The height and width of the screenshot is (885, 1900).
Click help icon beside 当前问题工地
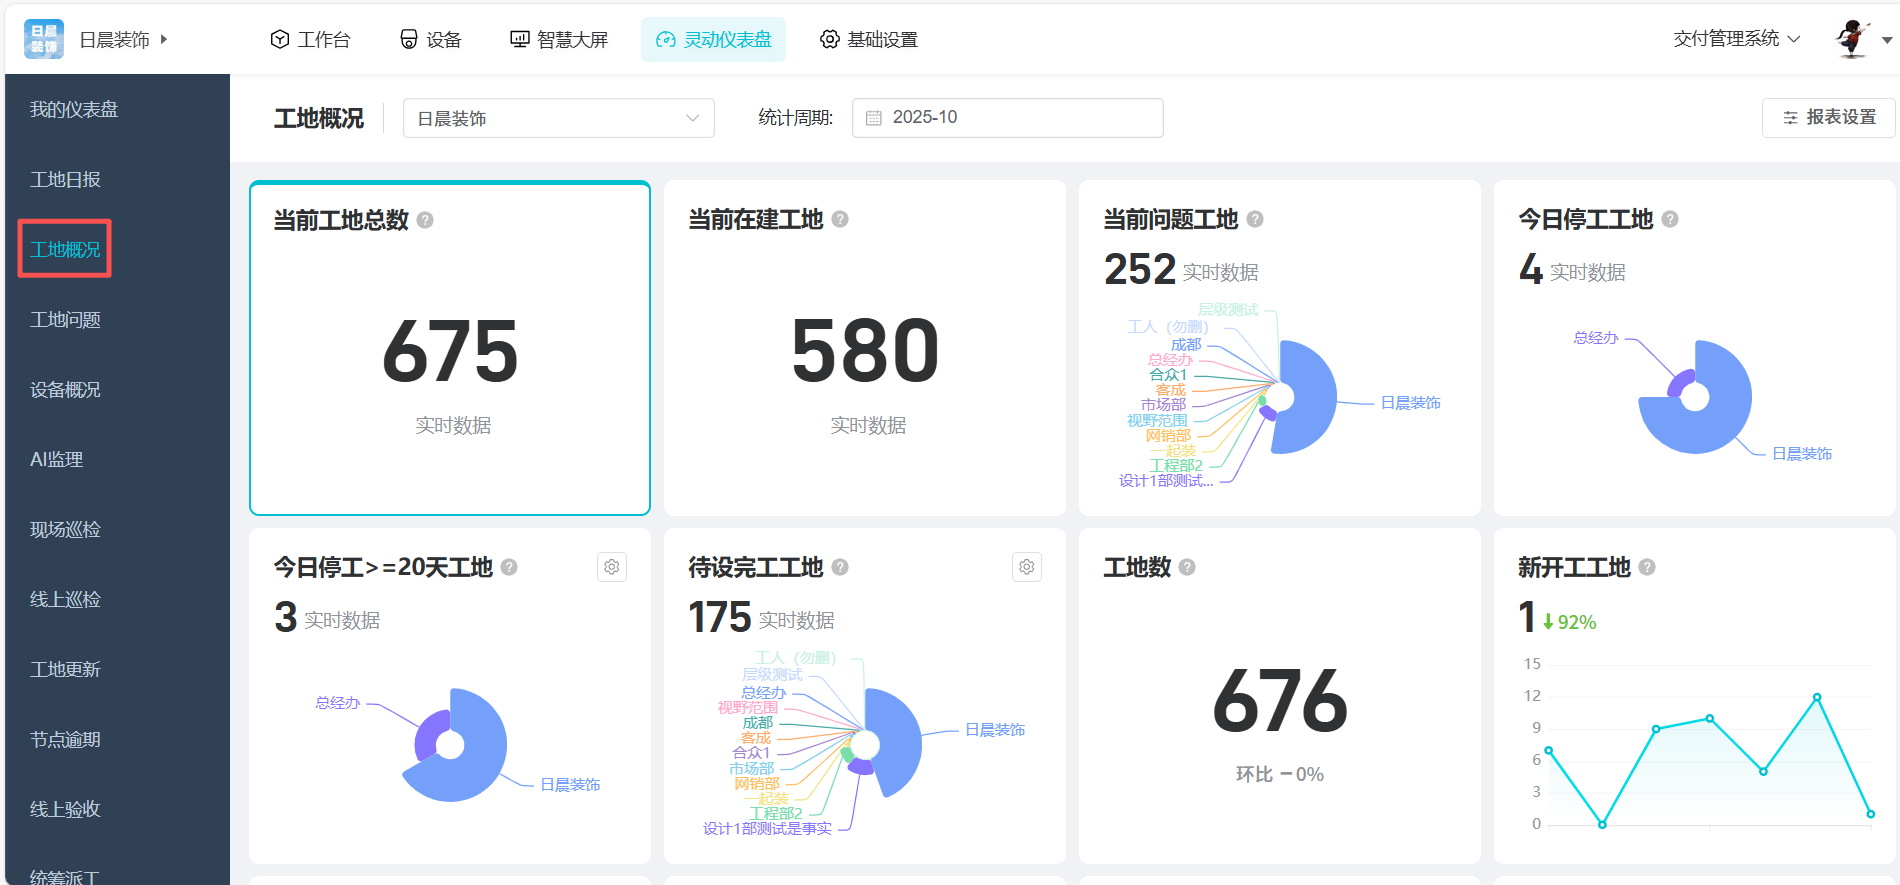pyautogui.click(x=1255, y=219)
